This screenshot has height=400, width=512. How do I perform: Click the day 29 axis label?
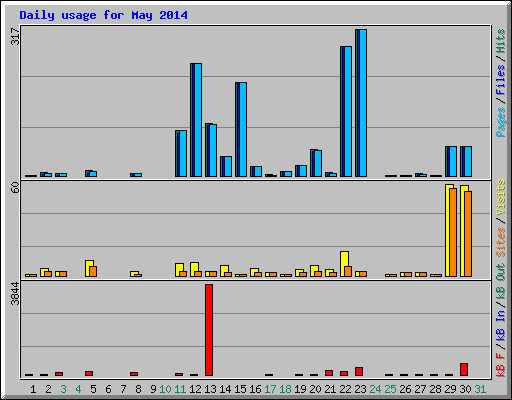[x=450, y=389]
